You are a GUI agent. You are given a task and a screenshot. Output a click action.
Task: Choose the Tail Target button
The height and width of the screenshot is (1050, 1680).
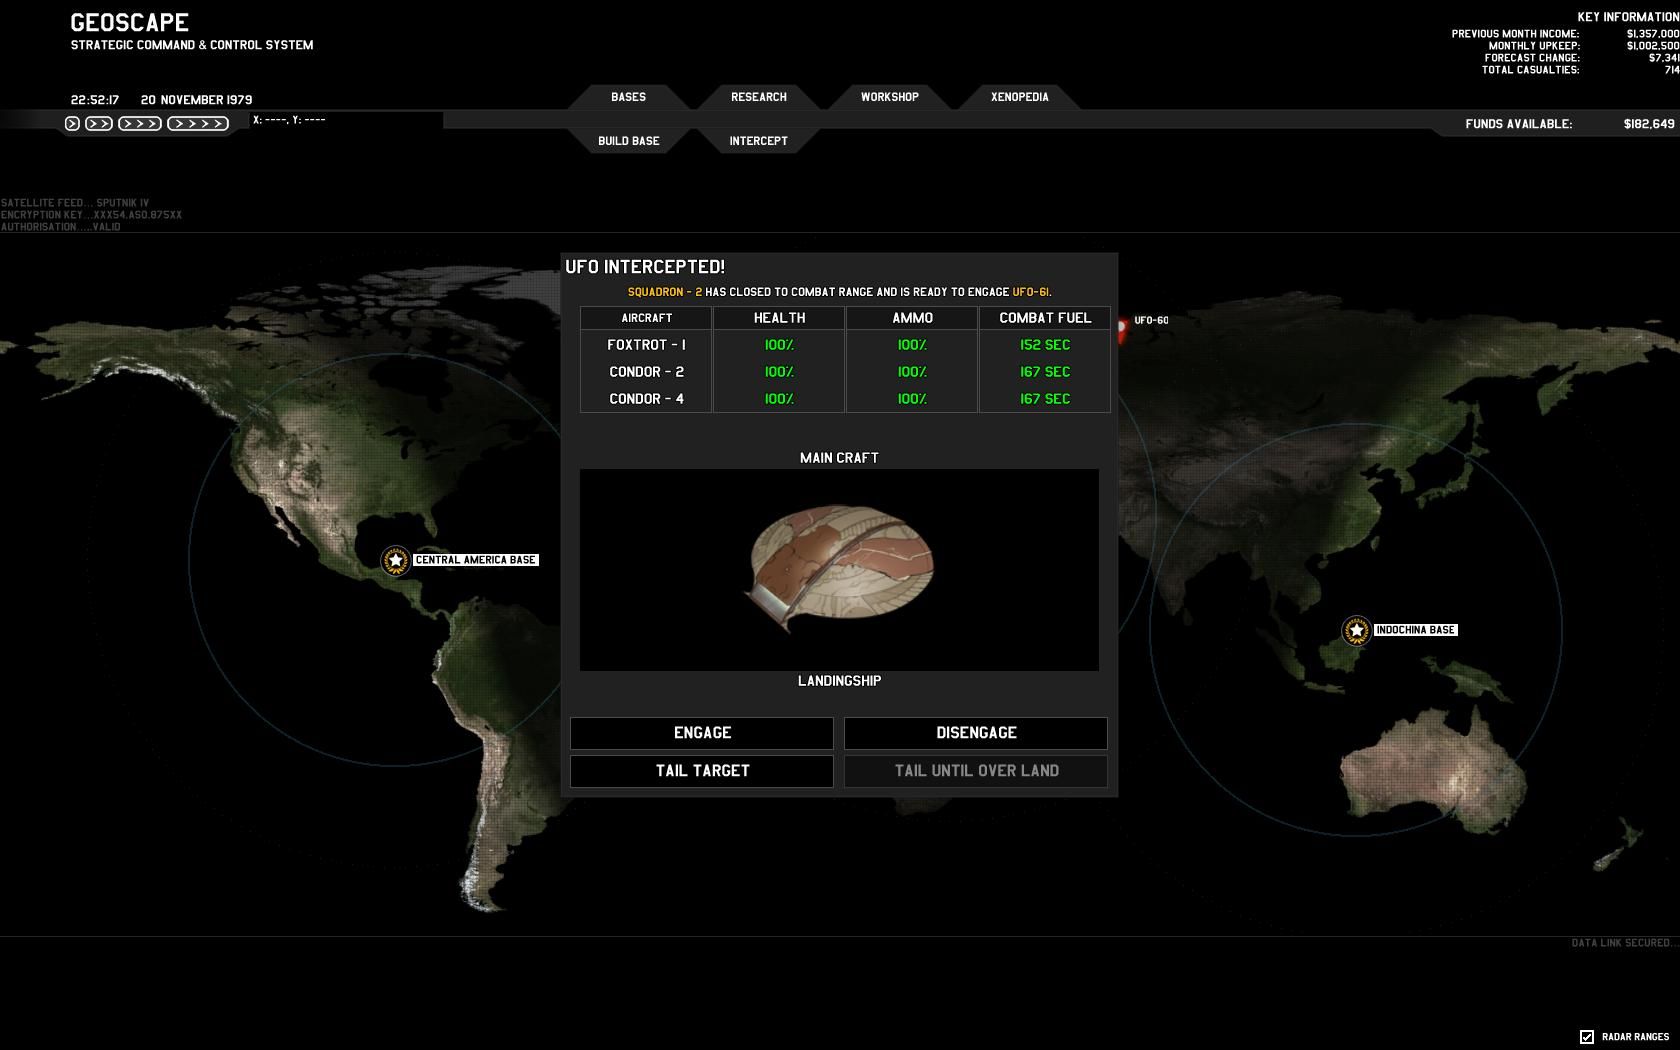click(x=702, y=771)
